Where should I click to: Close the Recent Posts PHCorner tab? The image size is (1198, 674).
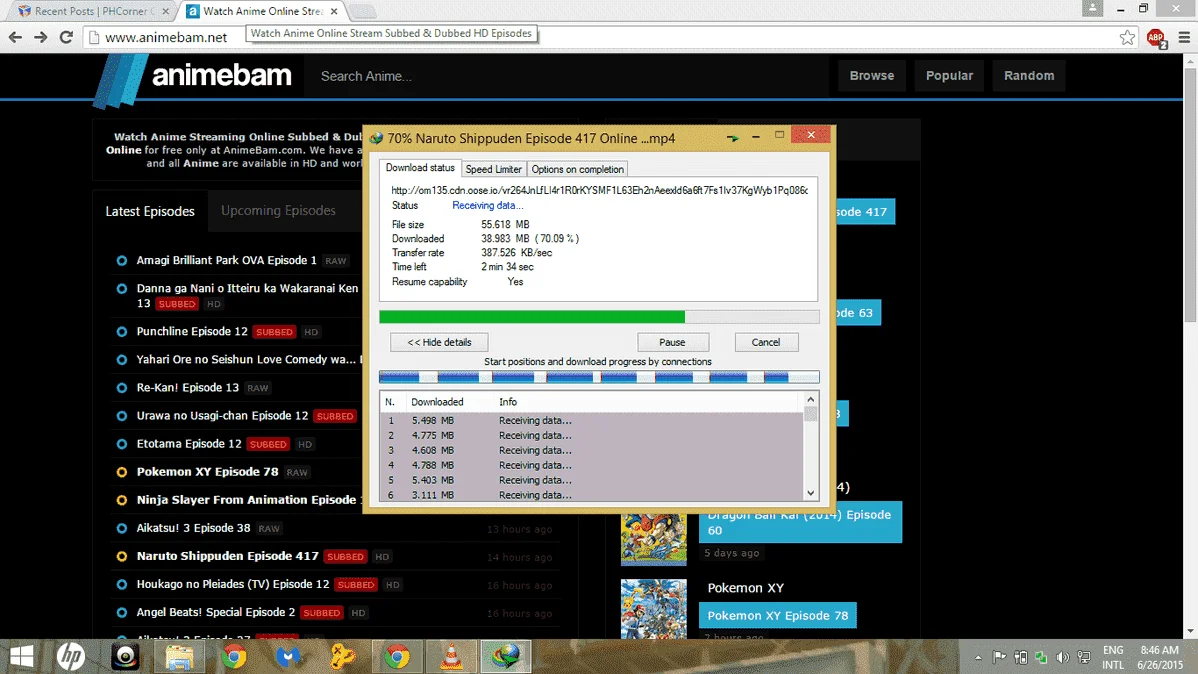pyautogui.click(x=165, y=11)
